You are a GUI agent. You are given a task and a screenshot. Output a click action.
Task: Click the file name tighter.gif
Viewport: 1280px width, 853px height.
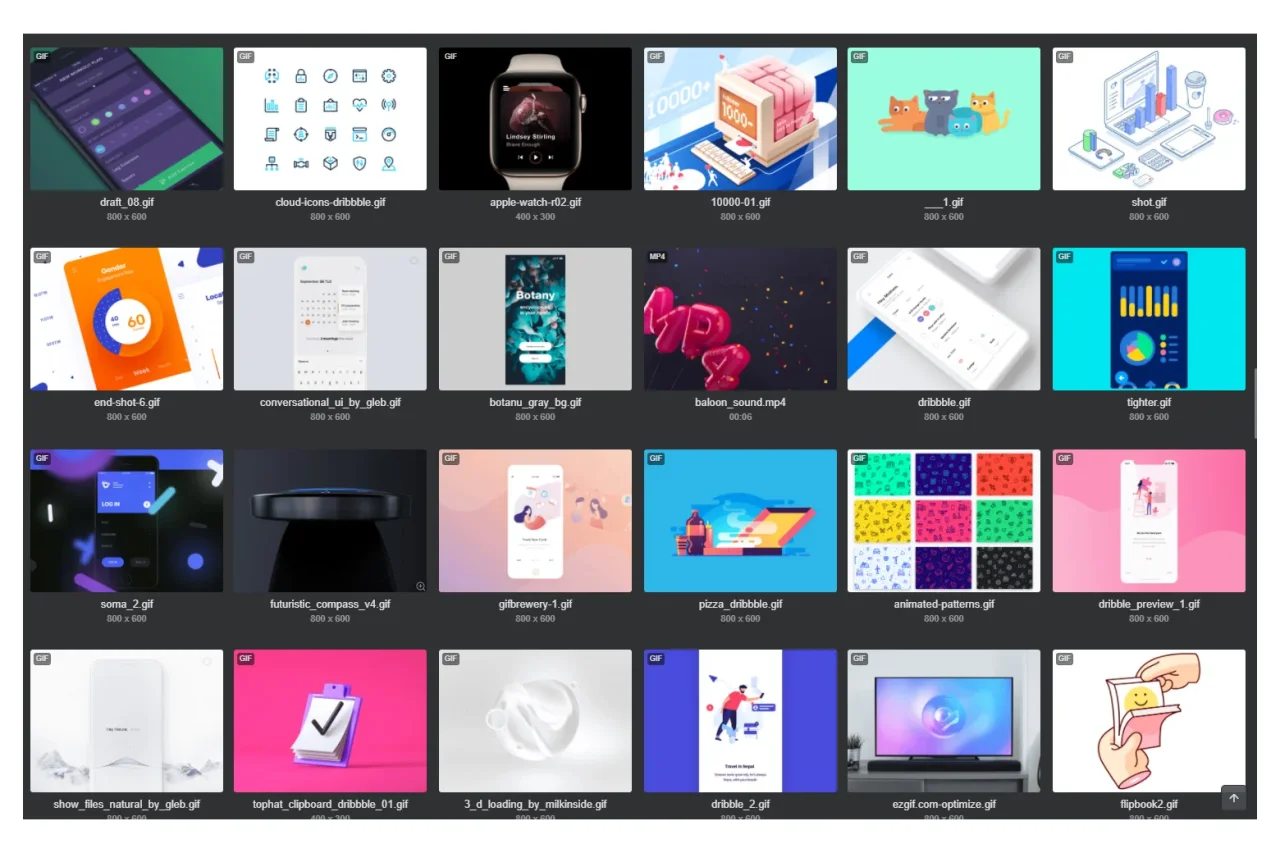click(1149, 402)
